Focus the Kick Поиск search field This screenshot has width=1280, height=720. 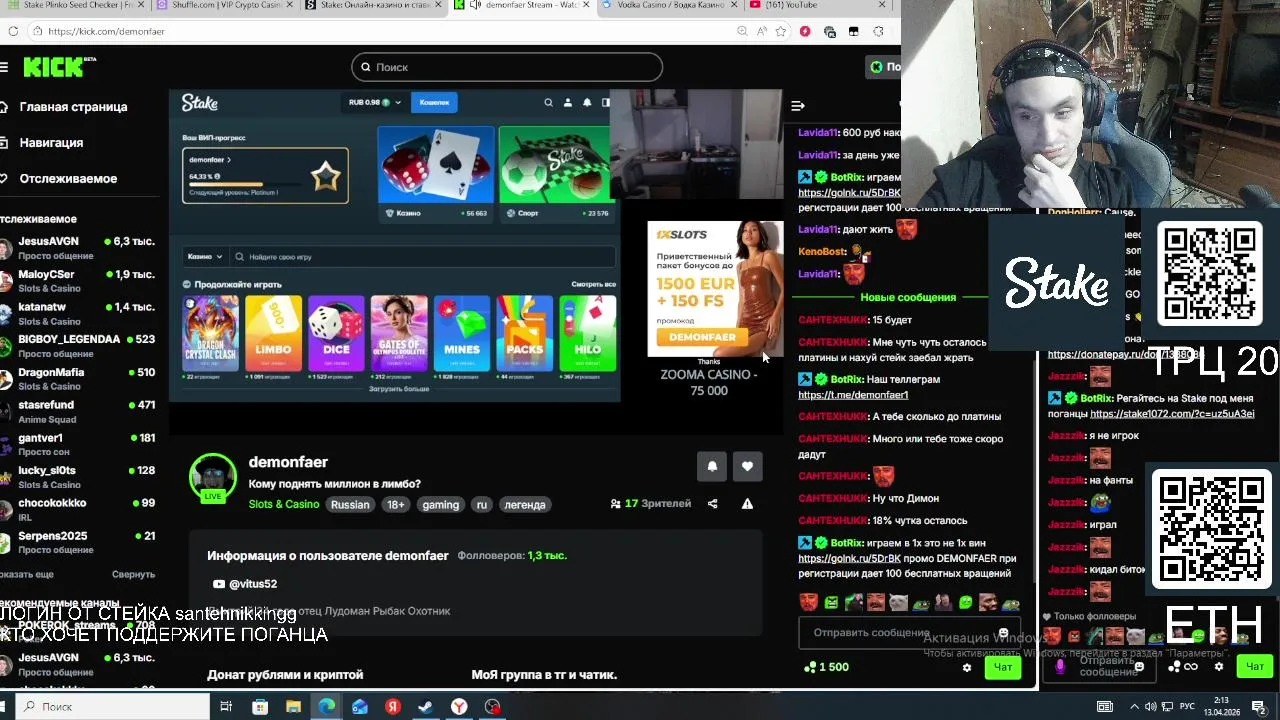click(x=507, y=67)
